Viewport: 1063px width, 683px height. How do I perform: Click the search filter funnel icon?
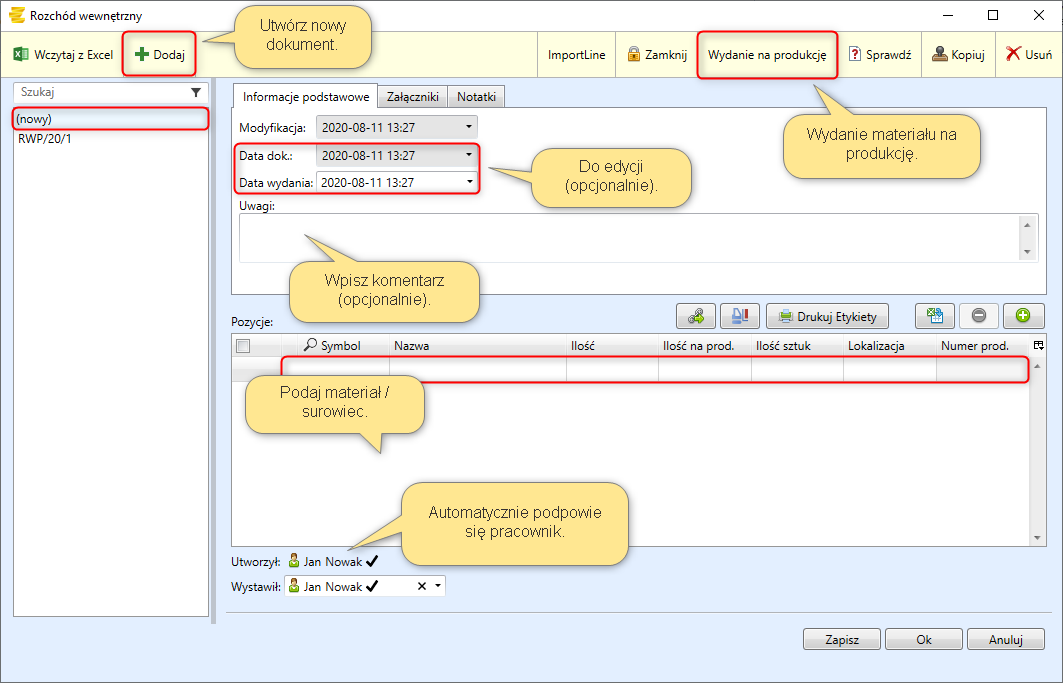pos(196,92)
